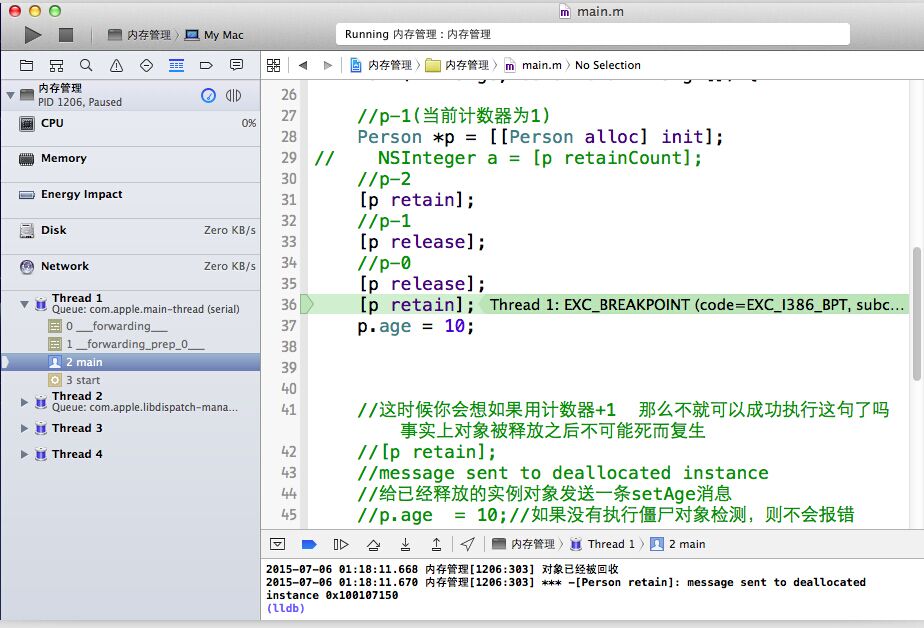Click the 内存管理 project breadcrumb in the jump bar

pos(381,65)
